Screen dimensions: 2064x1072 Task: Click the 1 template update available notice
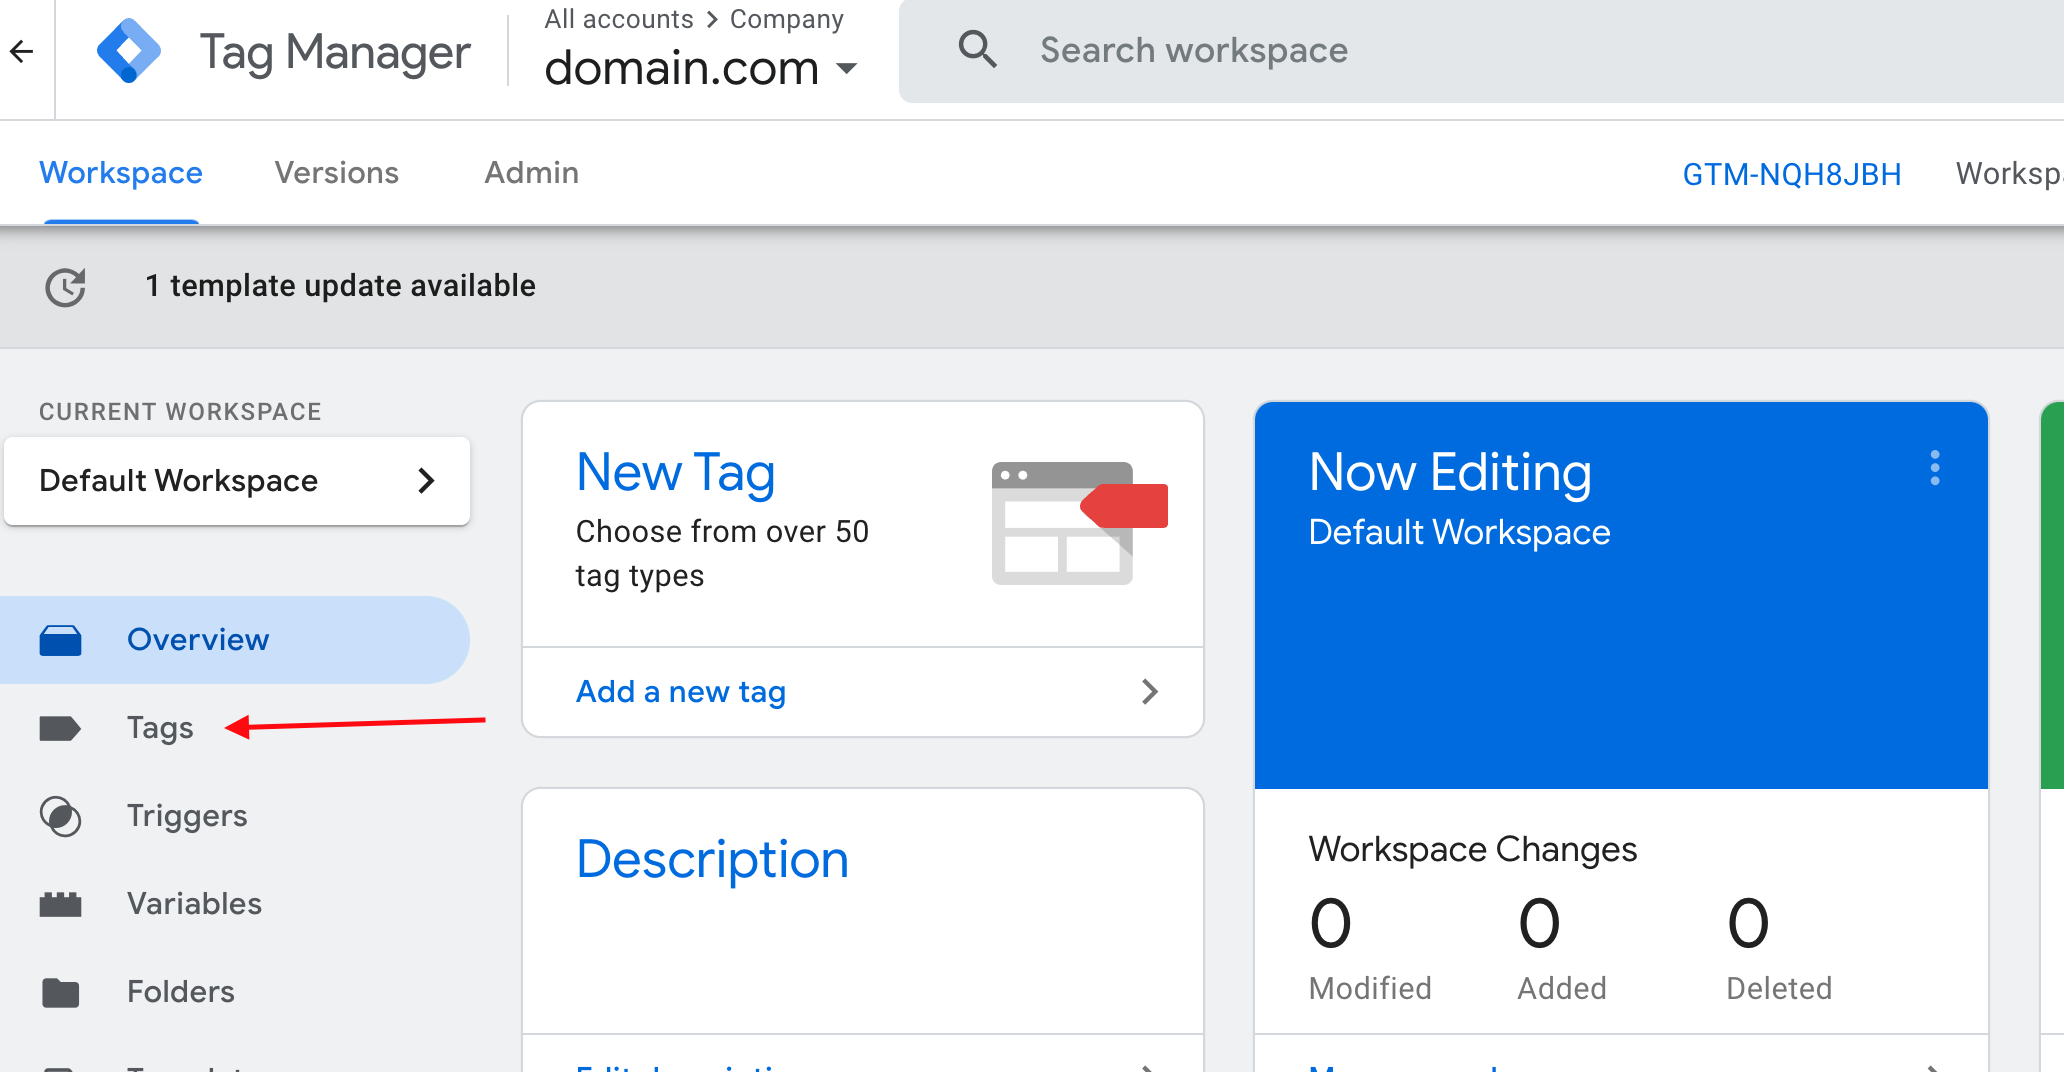tap(341, 286)
